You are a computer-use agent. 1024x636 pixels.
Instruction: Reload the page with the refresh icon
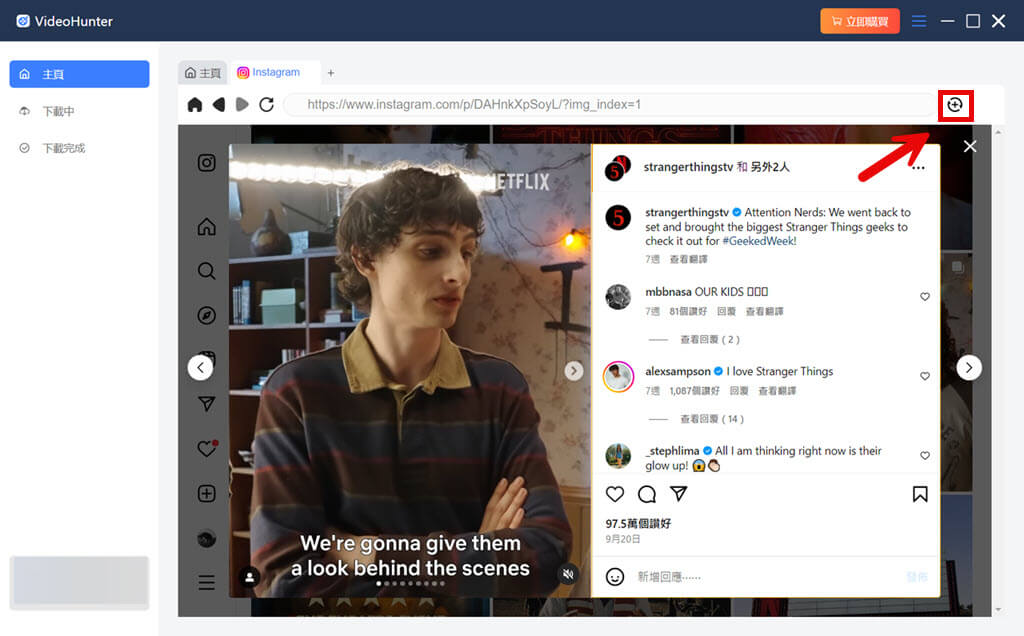pyautogui.click(x=266, y=104)
